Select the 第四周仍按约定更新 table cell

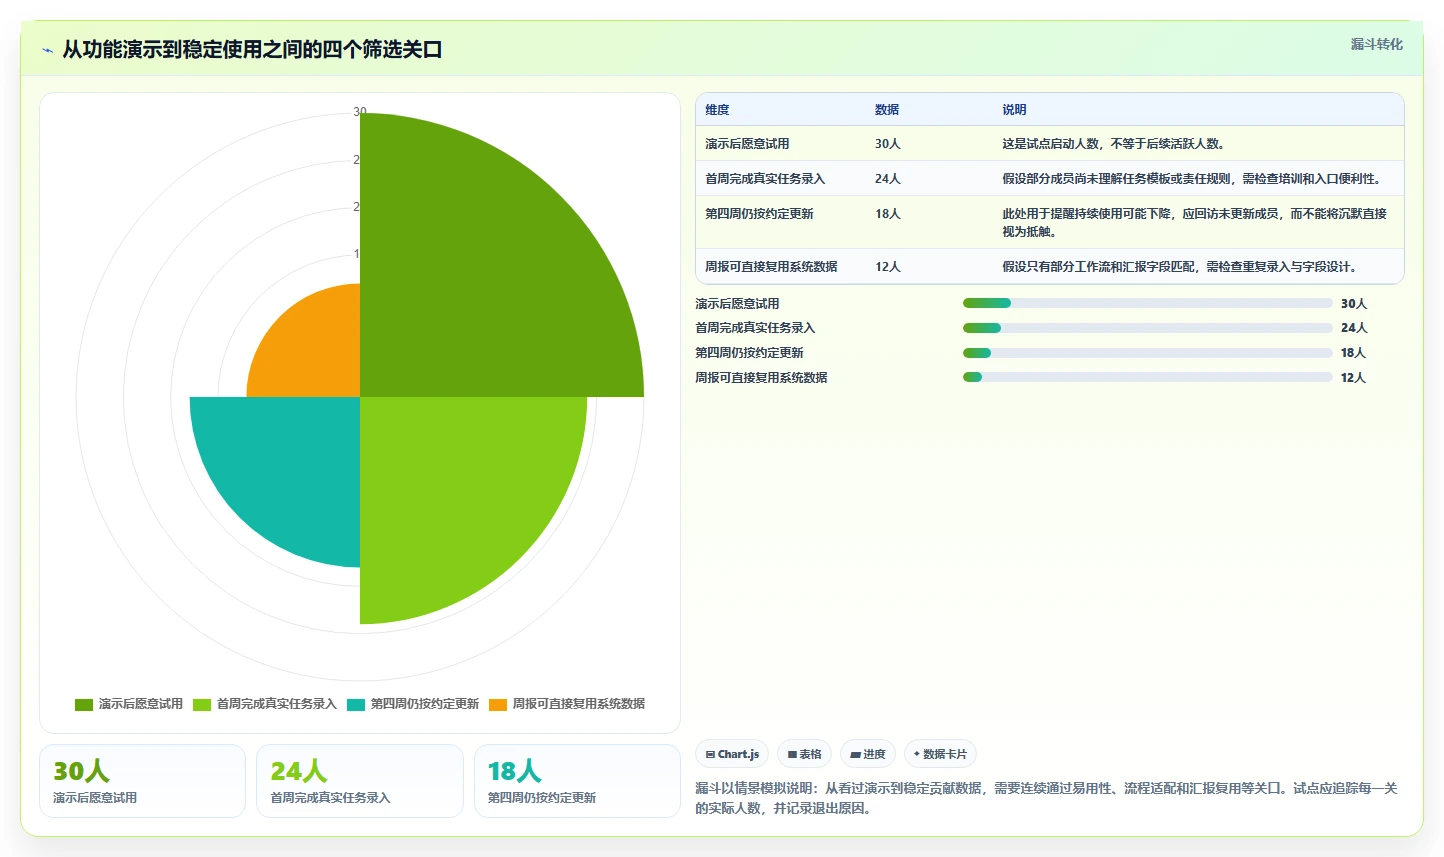point(759,214)
